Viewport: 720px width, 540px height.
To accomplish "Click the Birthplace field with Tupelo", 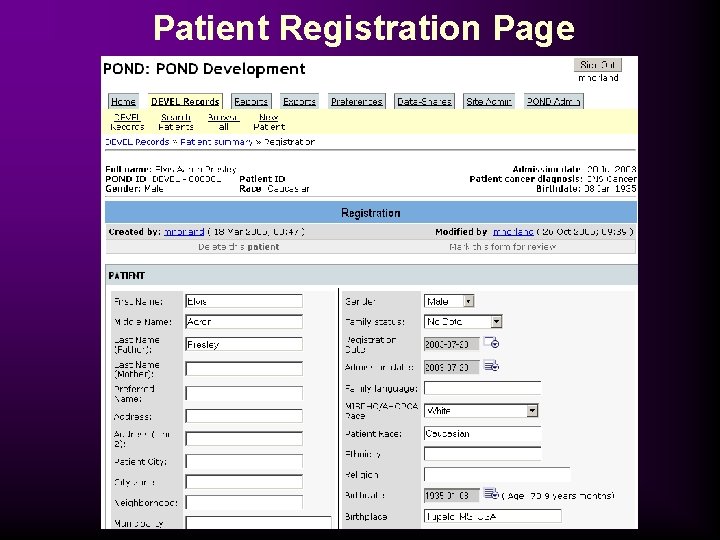I will 492,516.
